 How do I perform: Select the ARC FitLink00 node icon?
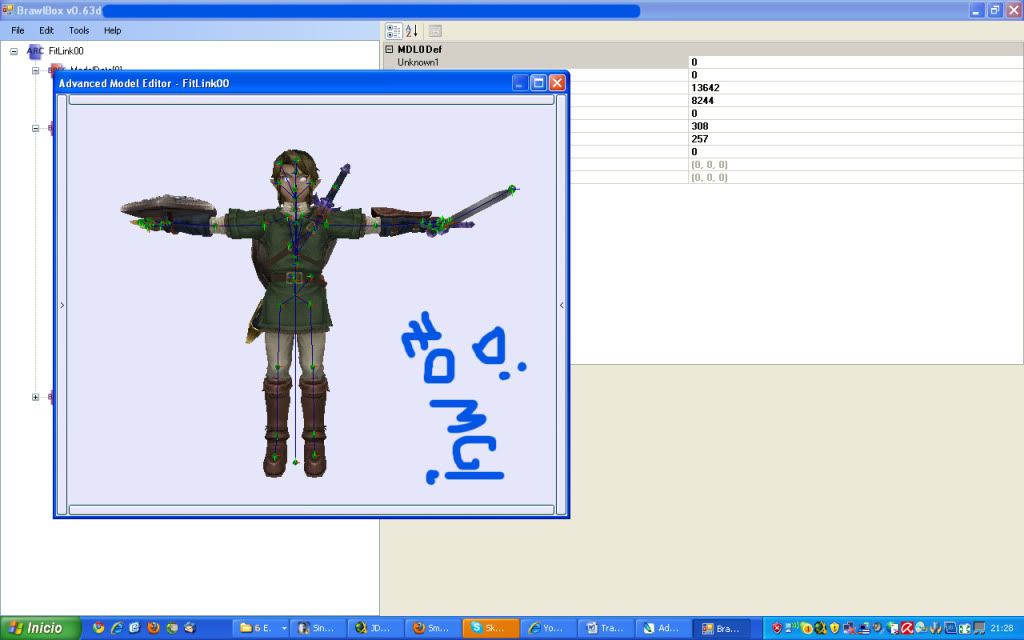coord(36,50)
